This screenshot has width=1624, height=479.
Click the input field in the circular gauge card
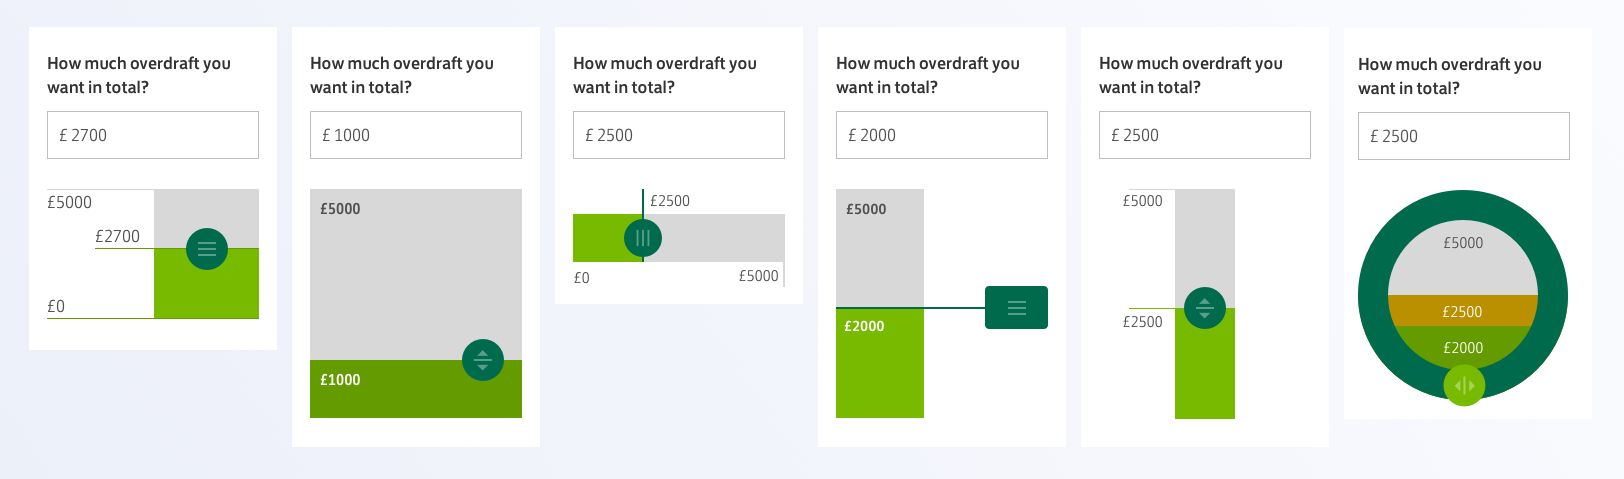(x=1464, y=136)
